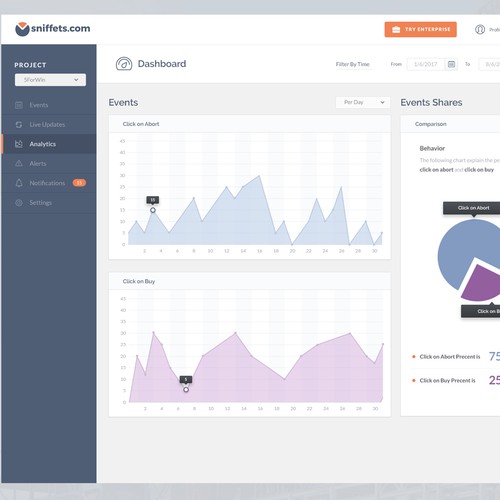Click the Try Enterprise button

[420, 29]
